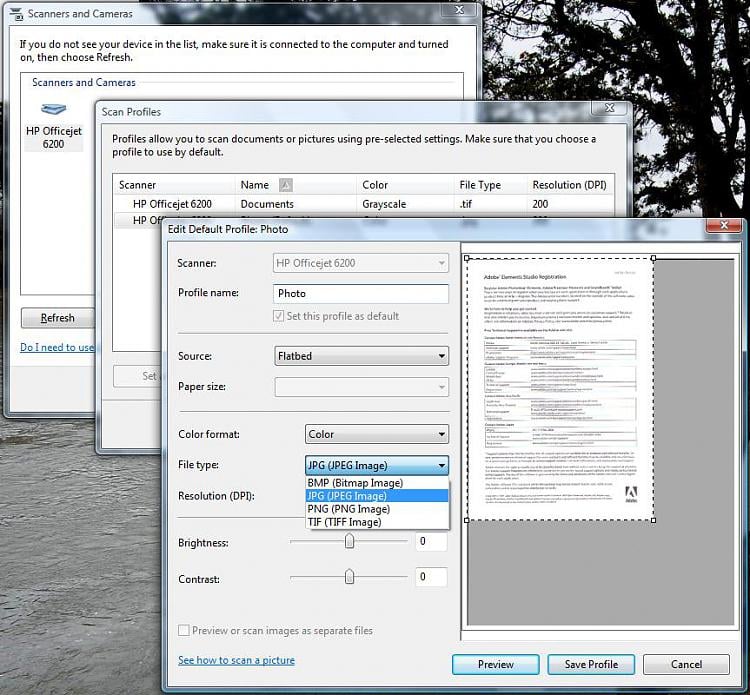Click the 200 resolution cell
This screenshot has height=695, width=750.
[x=540, y=204]
